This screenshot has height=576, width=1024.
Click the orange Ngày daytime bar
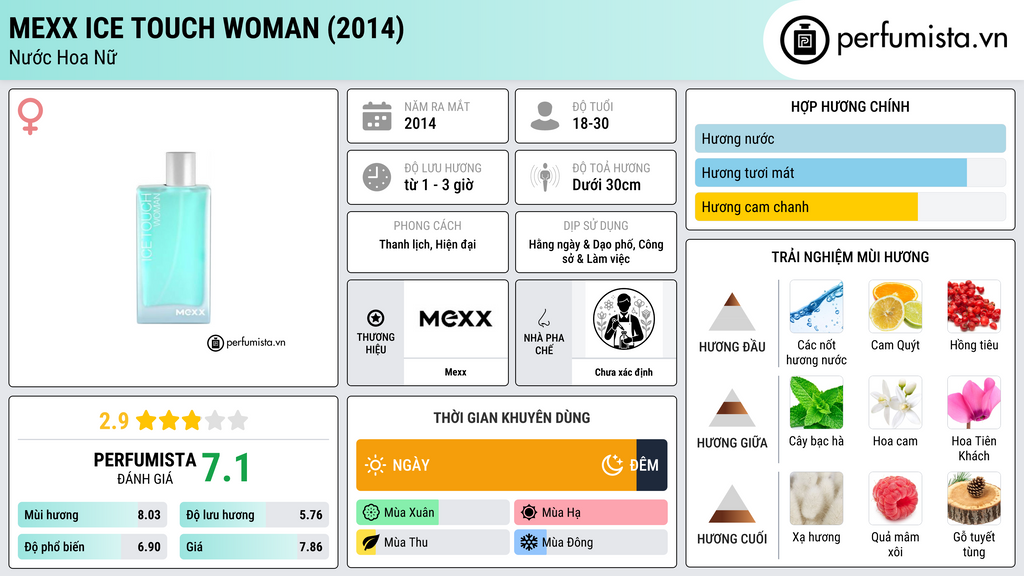496,465
